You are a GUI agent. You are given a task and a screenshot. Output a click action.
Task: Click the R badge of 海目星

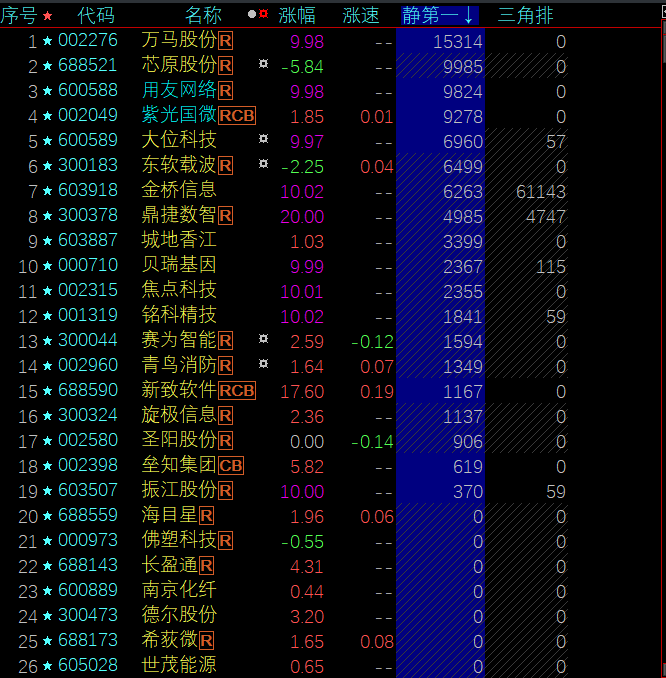pyautogui.click(x=206, y=516)
